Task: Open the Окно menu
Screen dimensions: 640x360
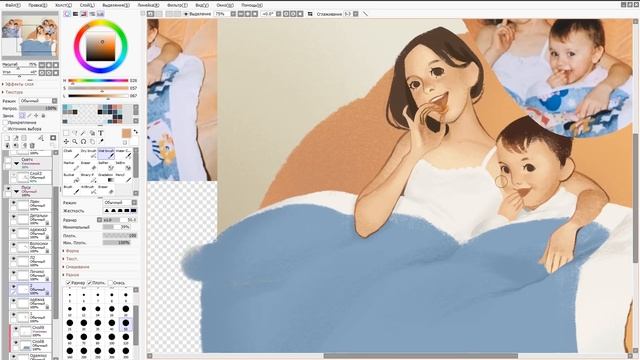Action: [x=225, y=5]
